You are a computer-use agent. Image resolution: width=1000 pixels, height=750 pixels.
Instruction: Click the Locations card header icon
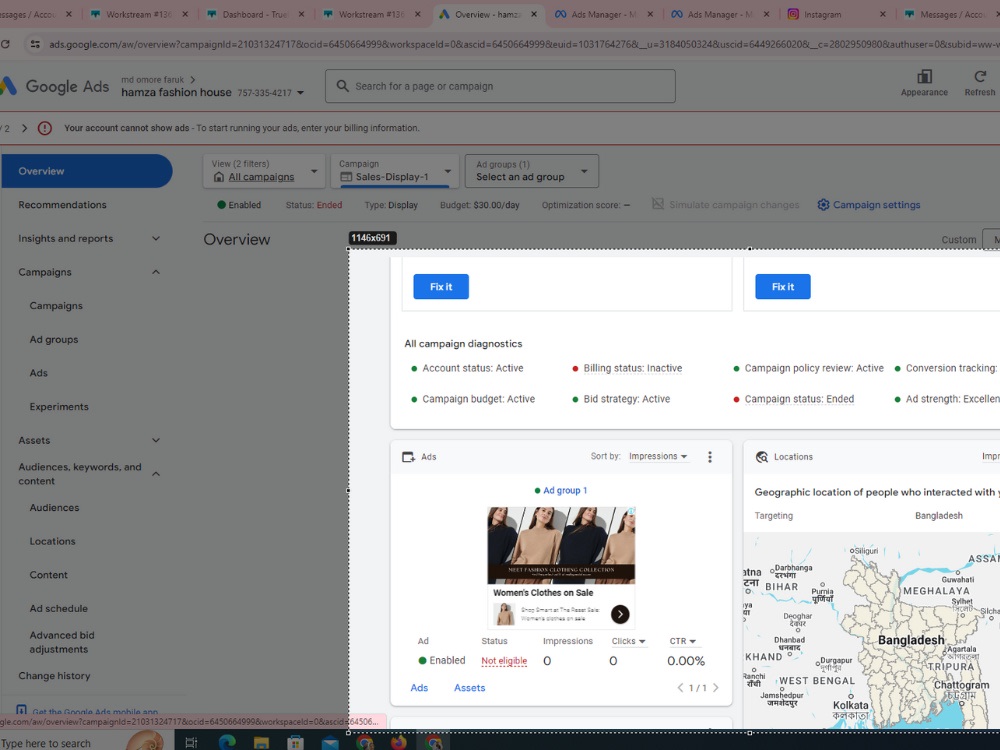[x=761, y=457]
